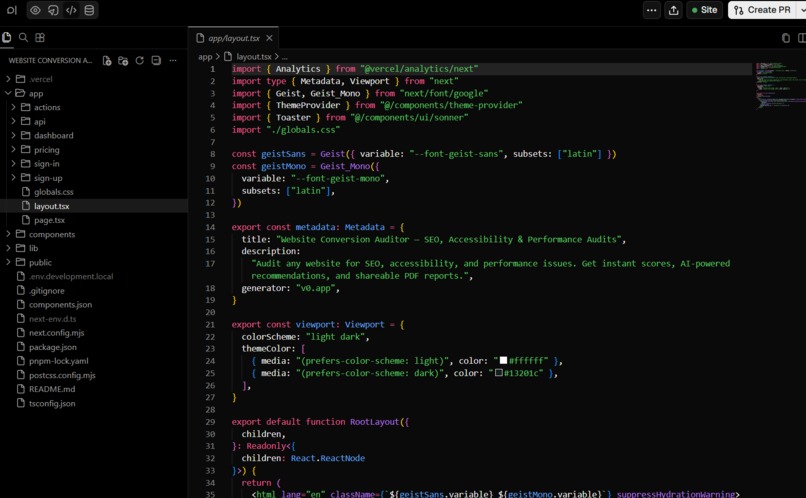
Task: Open the Database view icon
Action: coord(89,10)
